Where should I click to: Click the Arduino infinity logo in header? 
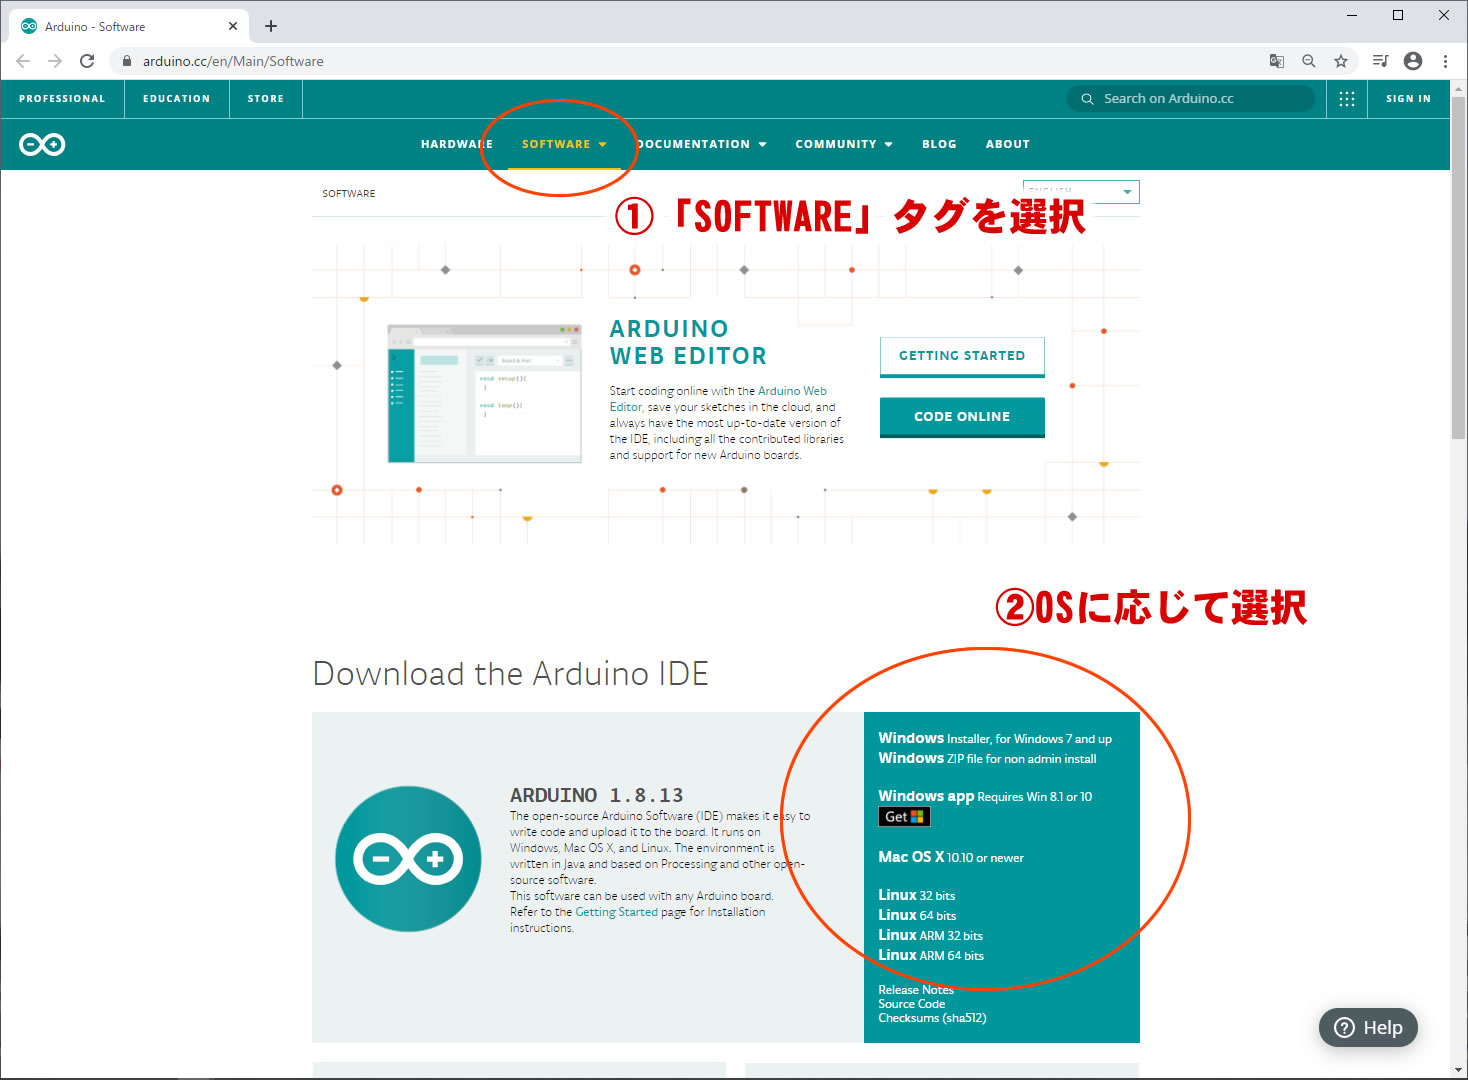click(42, 145)
